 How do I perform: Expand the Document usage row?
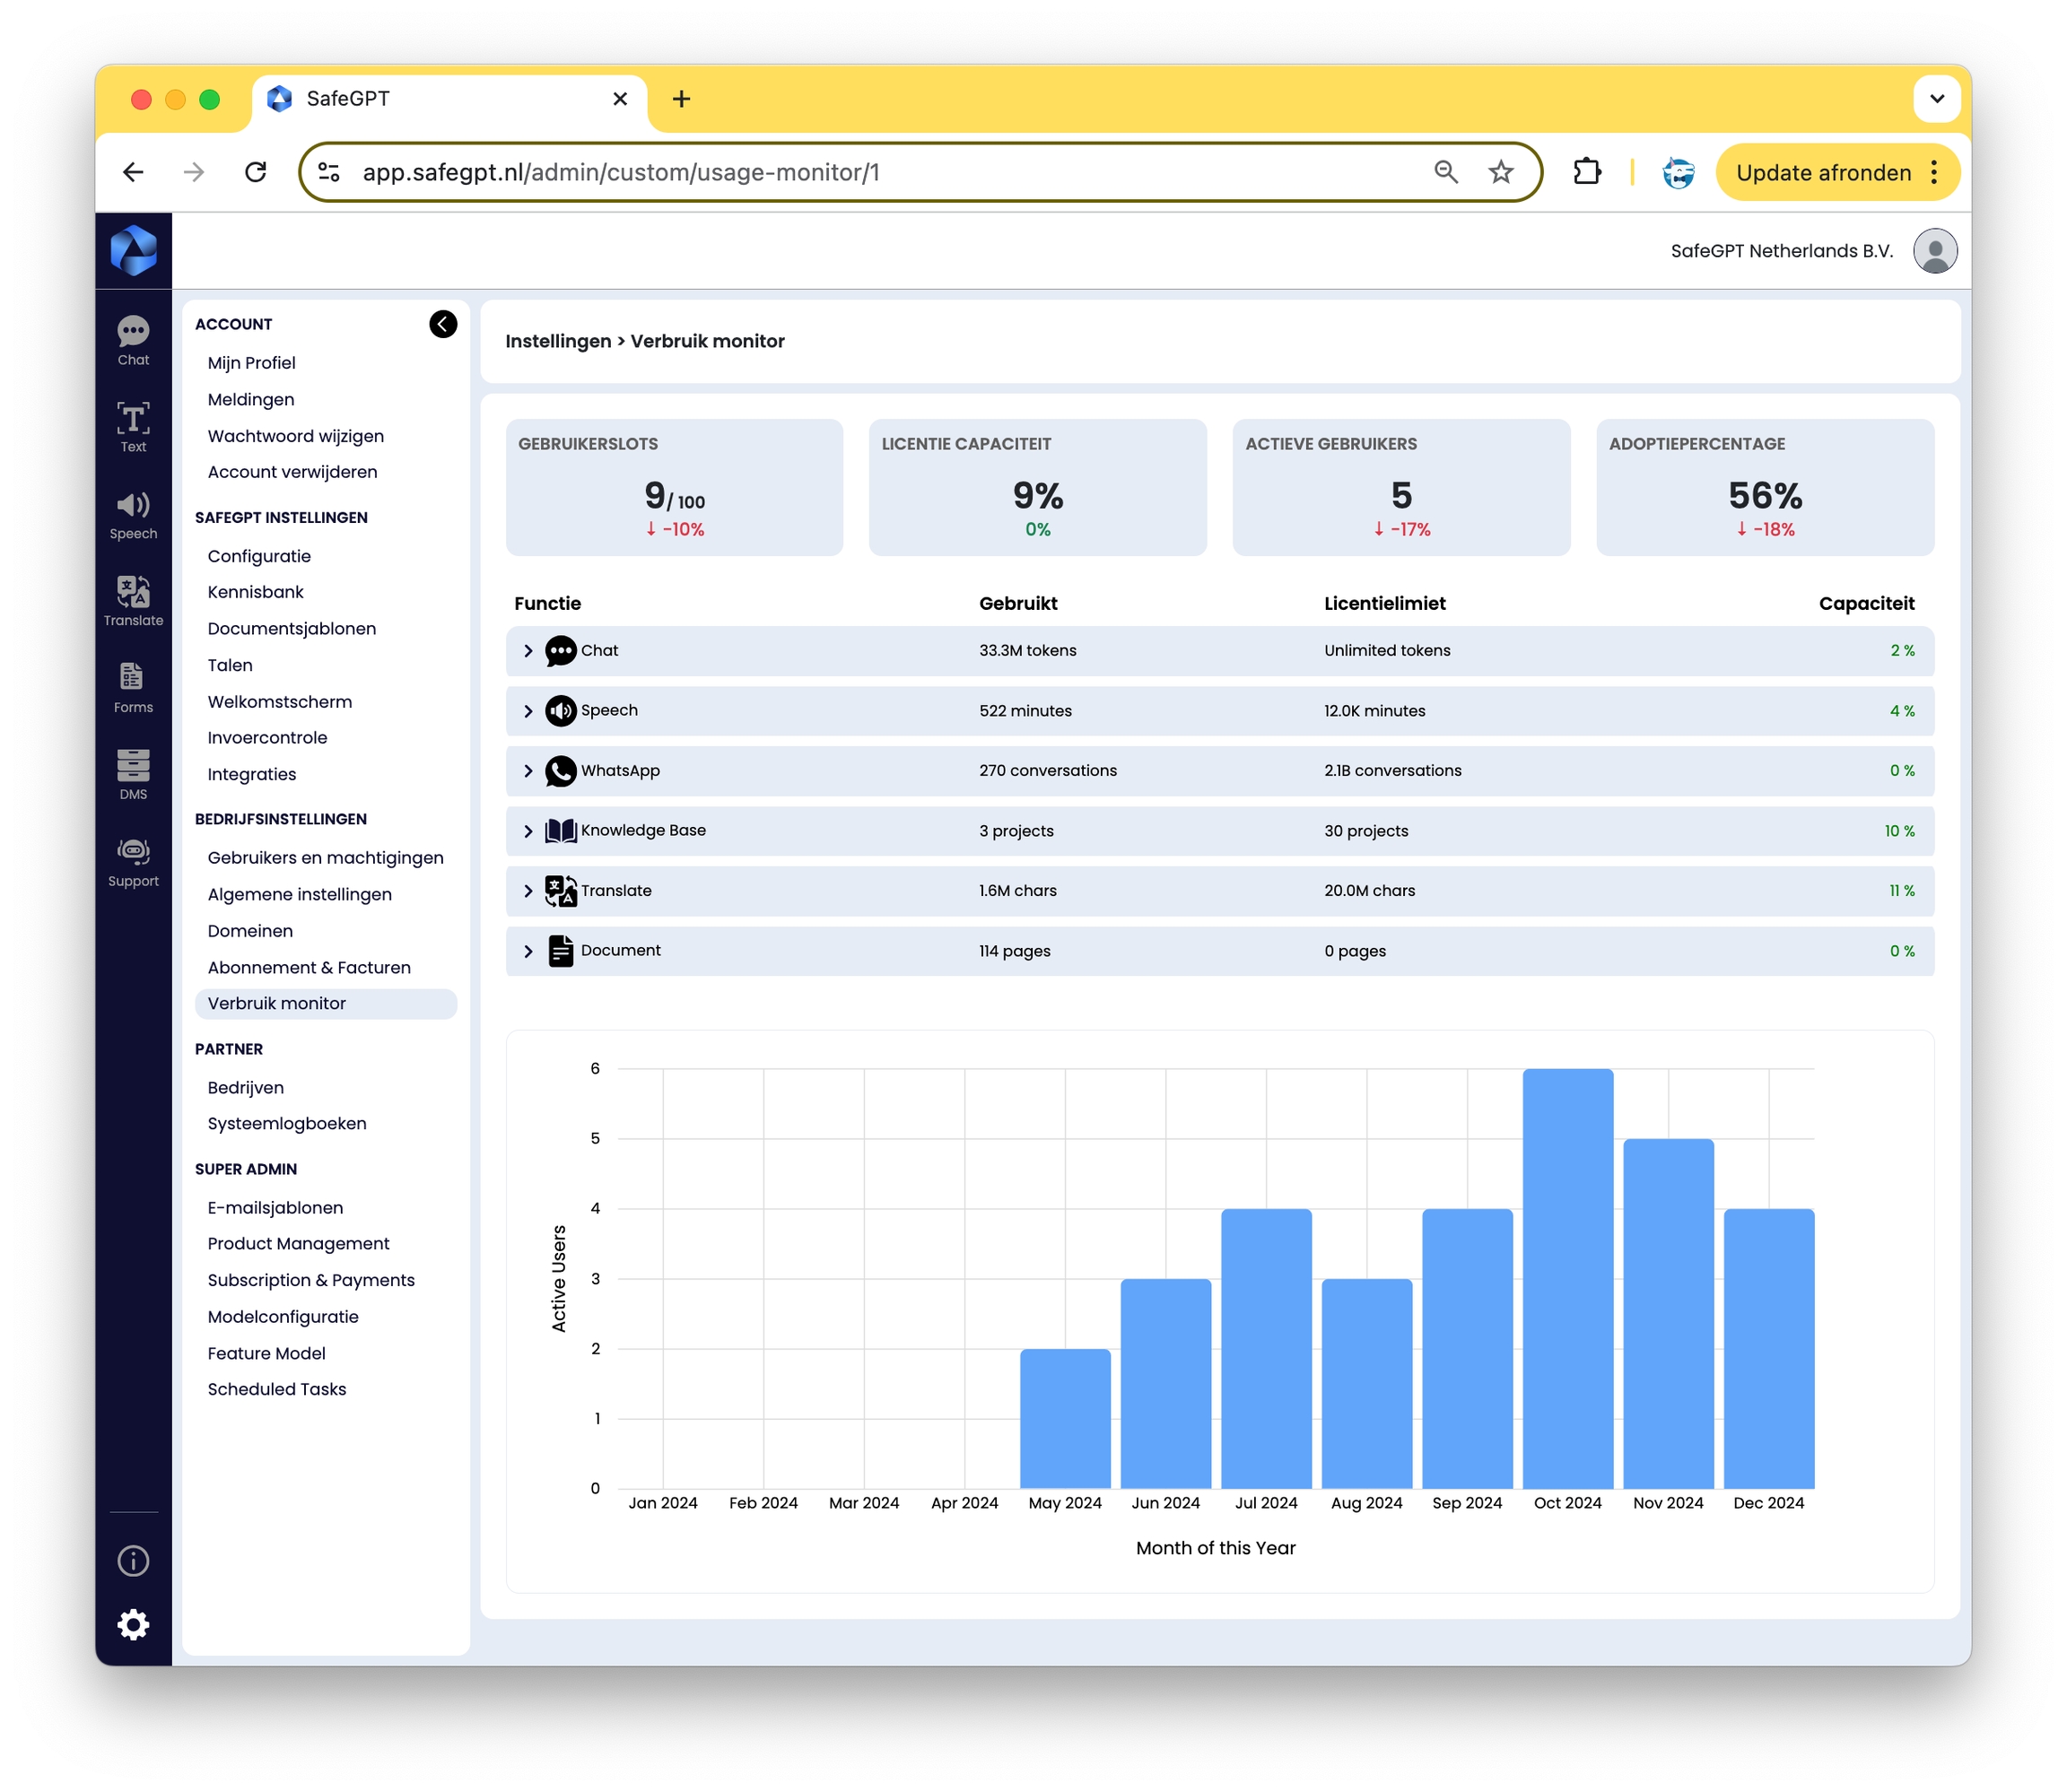point(528,951)
